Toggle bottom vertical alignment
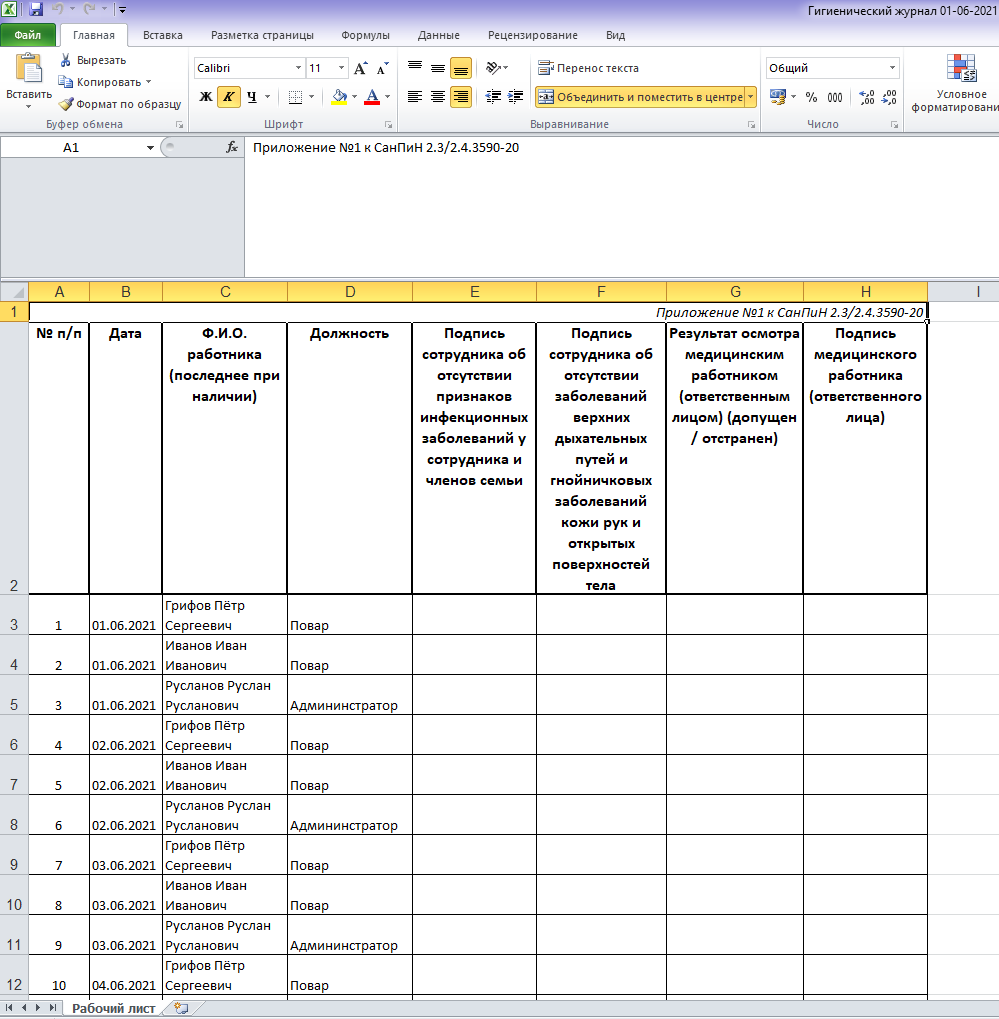This screenshot has height=1019, width=999. (461, 68)
